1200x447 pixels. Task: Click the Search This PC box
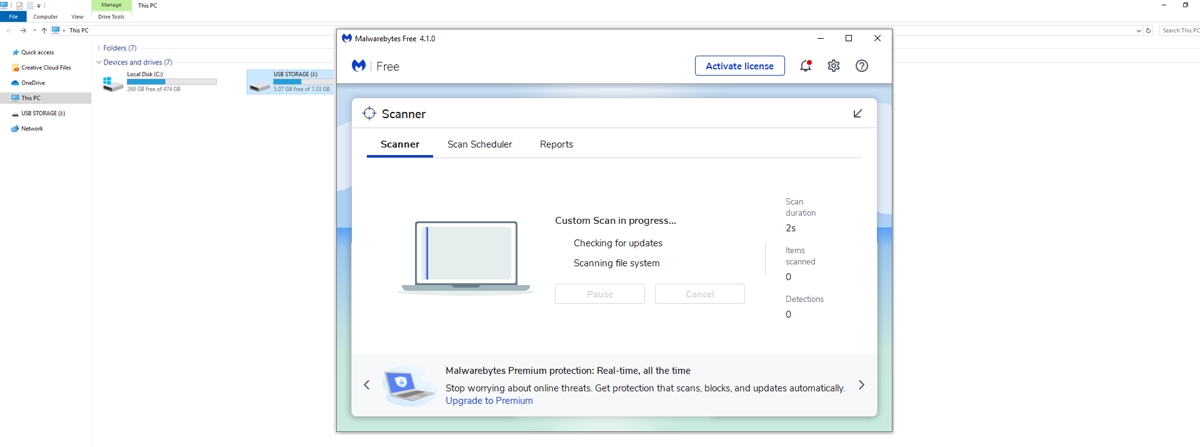click(x=1180, y=31)
